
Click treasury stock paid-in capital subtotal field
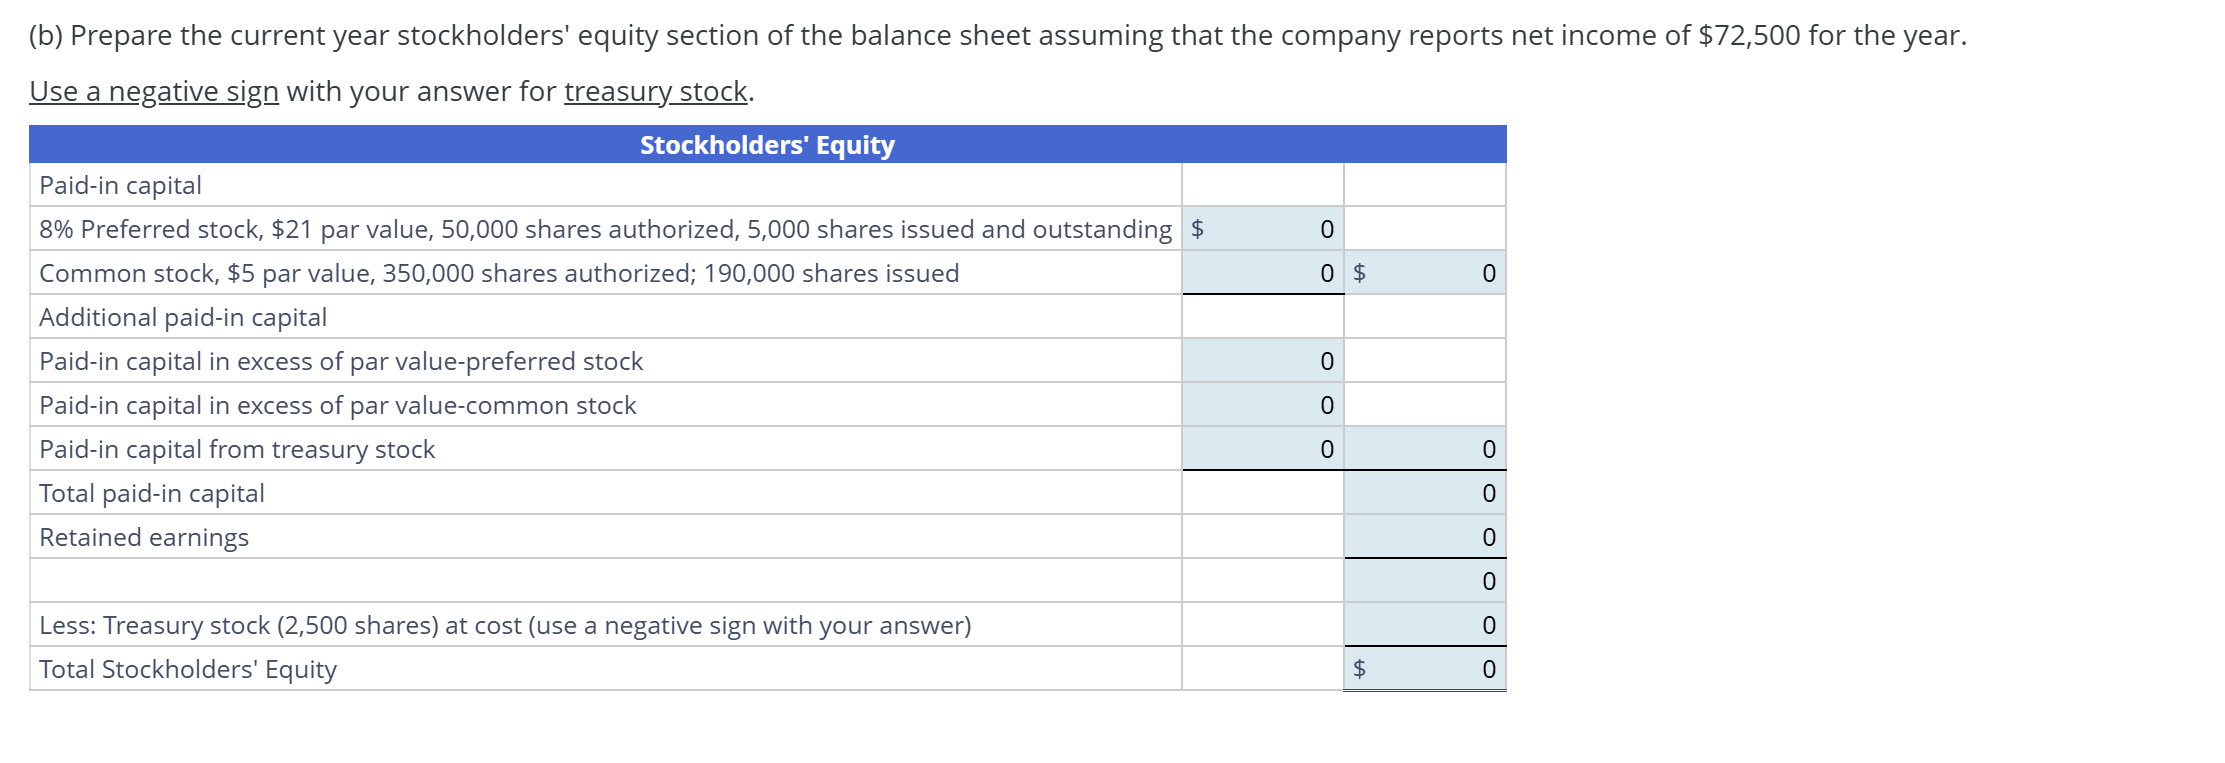pos(1425,449)
